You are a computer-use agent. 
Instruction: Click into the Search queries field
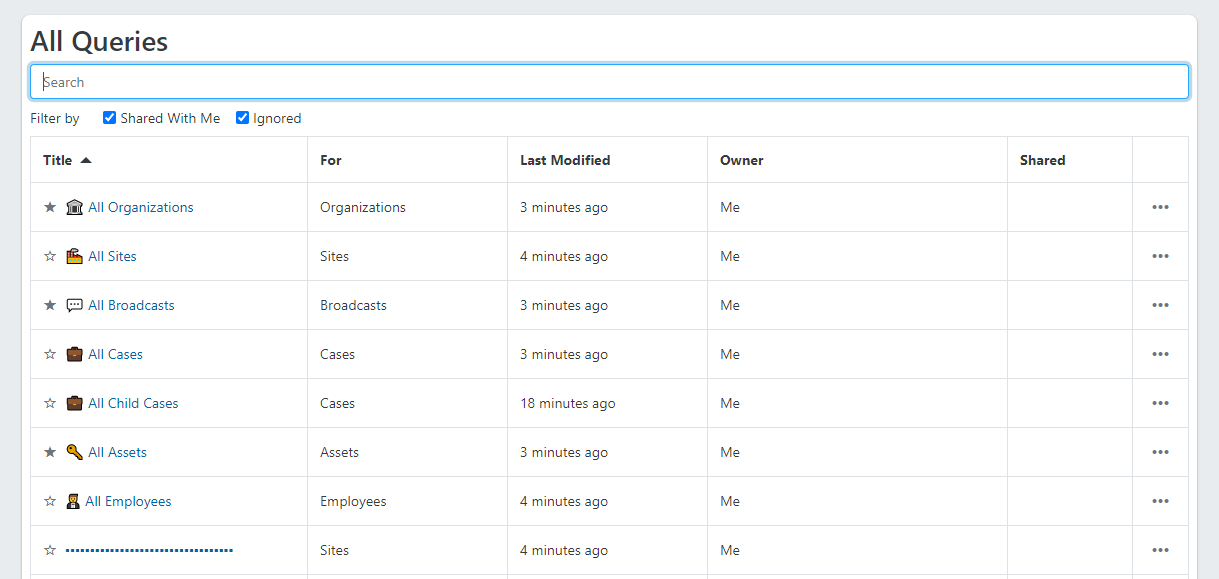tap(609, 82)
